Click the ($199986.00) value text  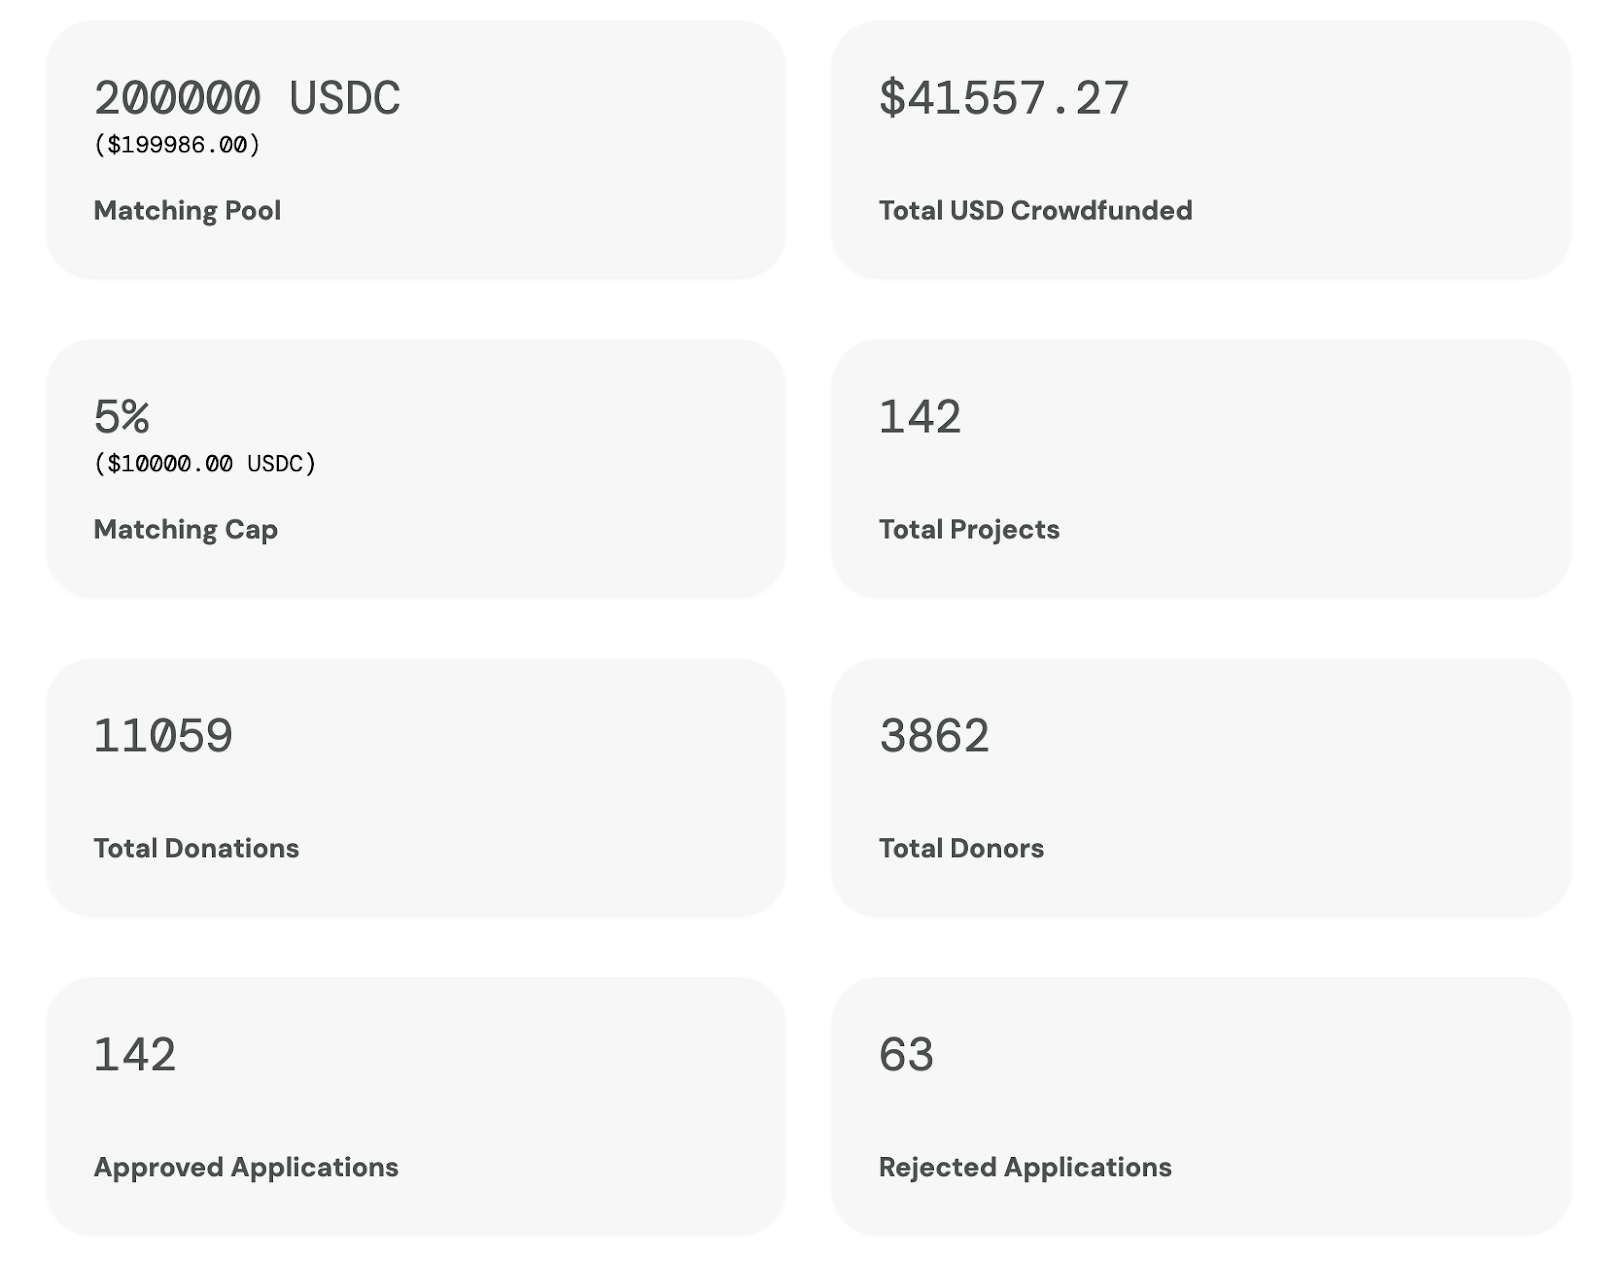pos(177,145)
